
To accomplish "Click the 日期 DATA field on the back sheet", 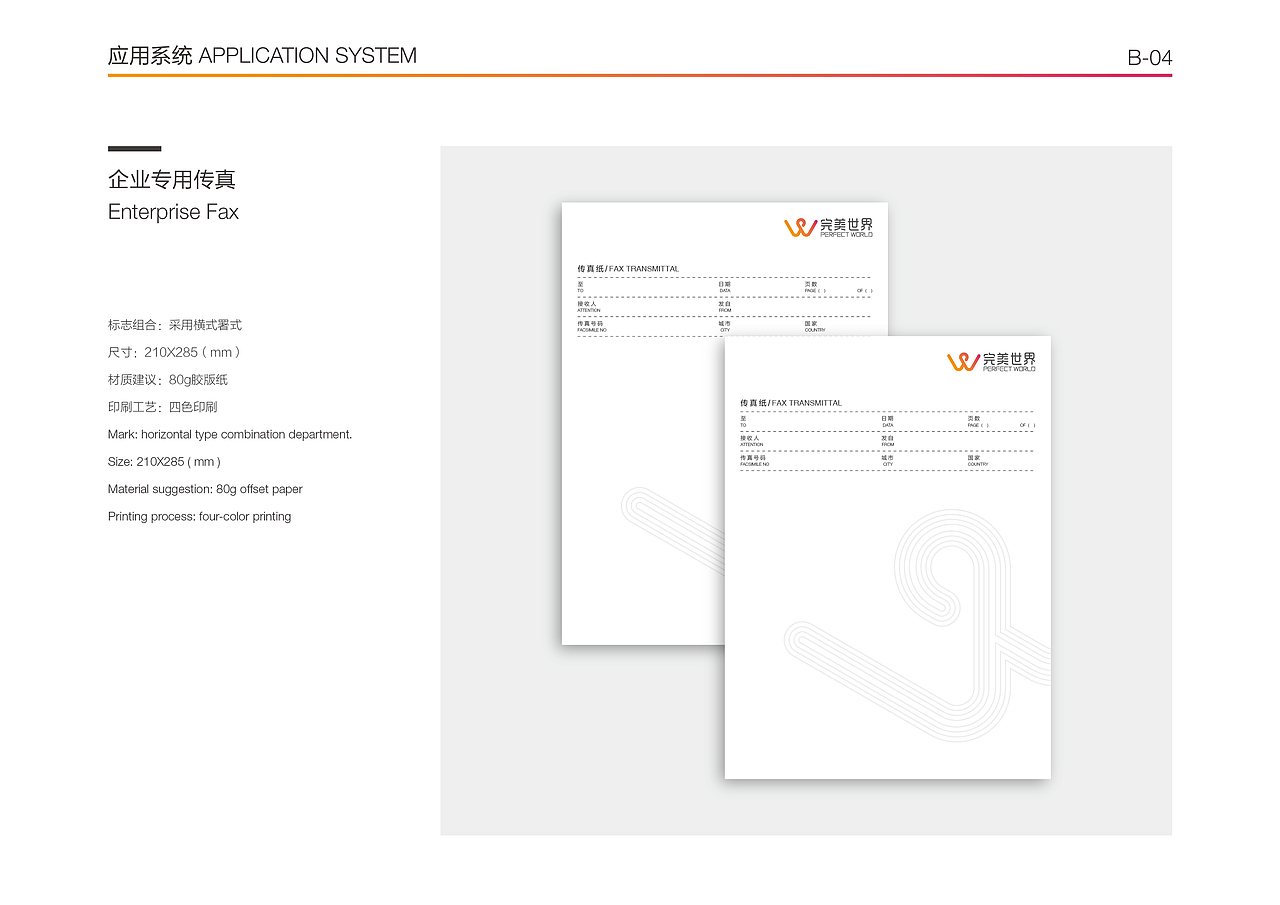I will coord(725,287).
